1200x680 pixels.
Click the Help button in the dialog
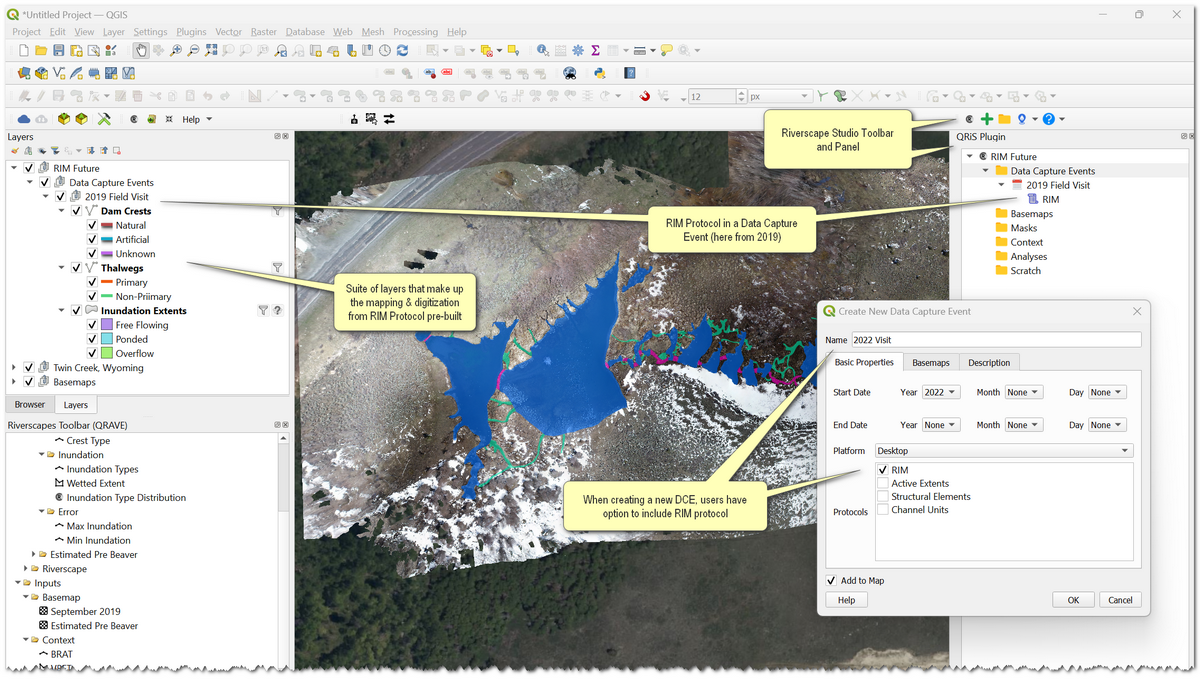pyautogui.click(x=846, y=600)
